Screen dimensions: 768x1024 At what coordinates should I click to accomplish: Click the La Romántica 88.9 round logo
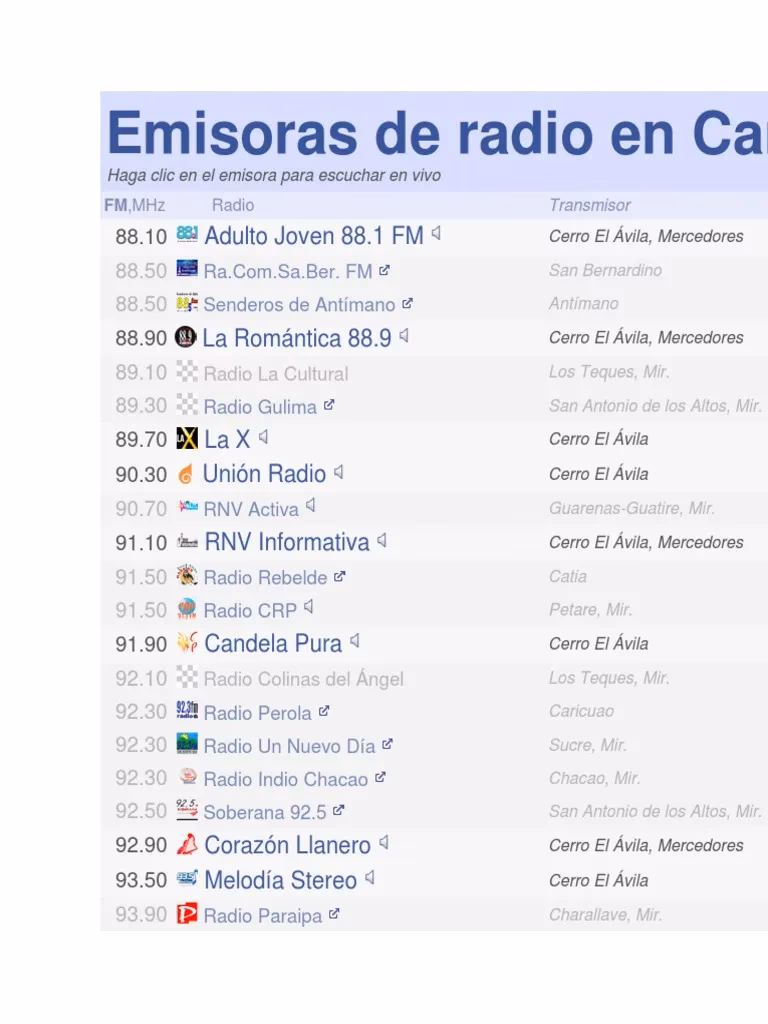click(186, 337)
